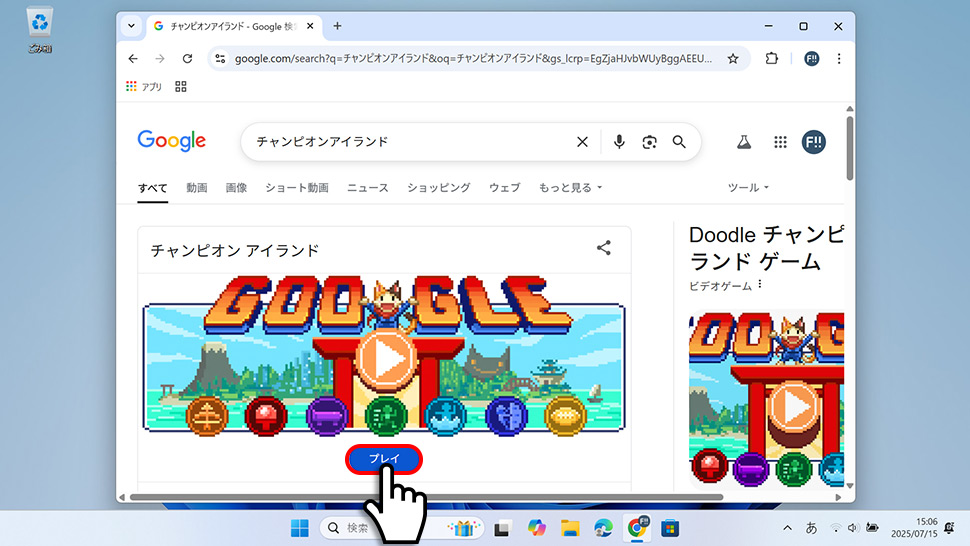Bookmark this page with the star
Image resolution: width=970 pixels, height=546 pixels.
733,59
